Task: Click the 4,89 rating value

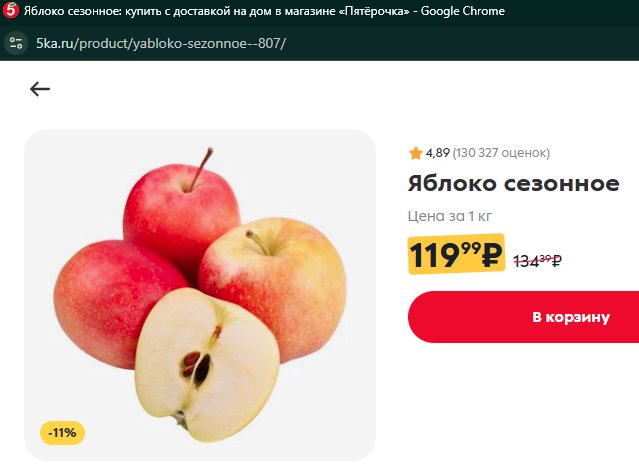Action: (x=438, y=153)
